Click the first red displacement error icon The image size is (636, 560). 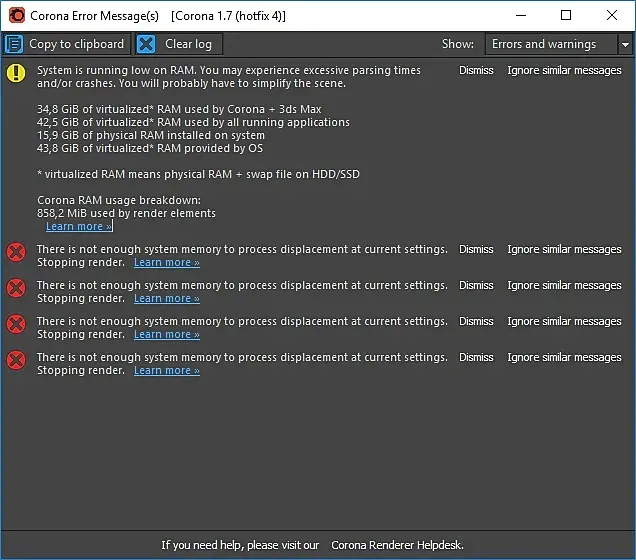pos(16,252)
